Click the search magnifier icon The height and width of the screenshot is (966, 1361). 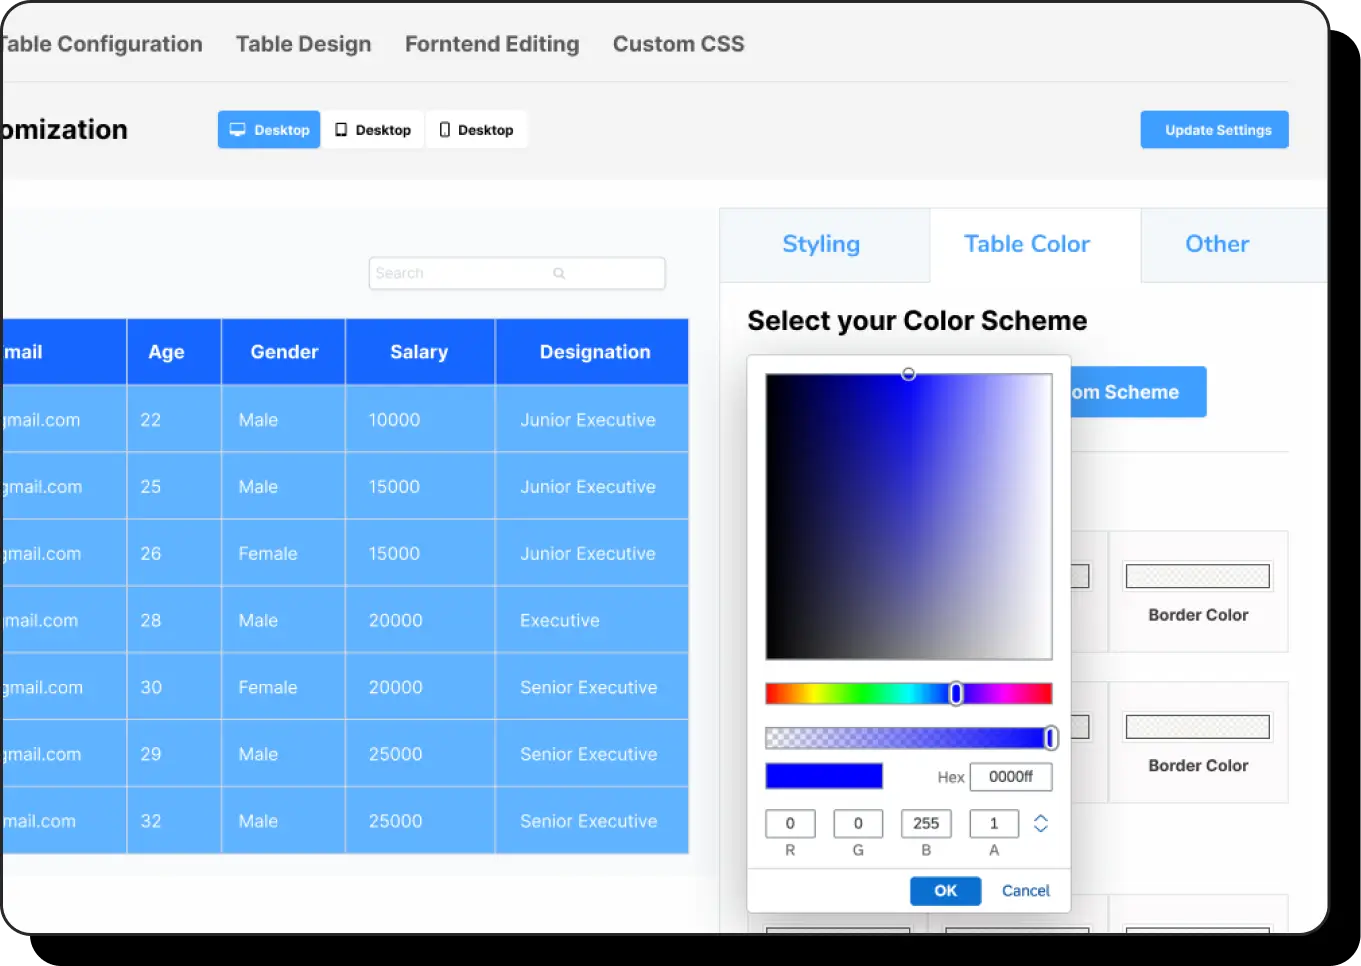pyautogui.click(x=559, y=273)
